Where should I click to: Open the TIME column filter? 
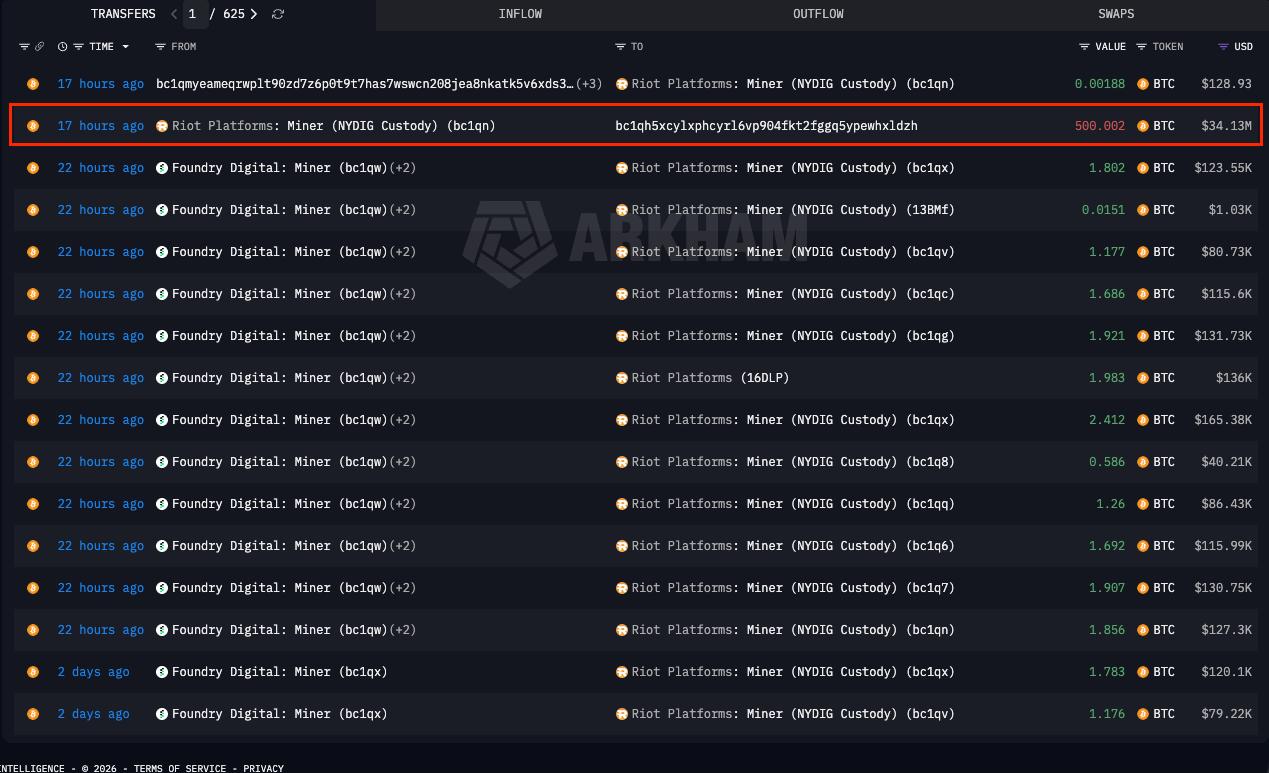tap(78, 47)
